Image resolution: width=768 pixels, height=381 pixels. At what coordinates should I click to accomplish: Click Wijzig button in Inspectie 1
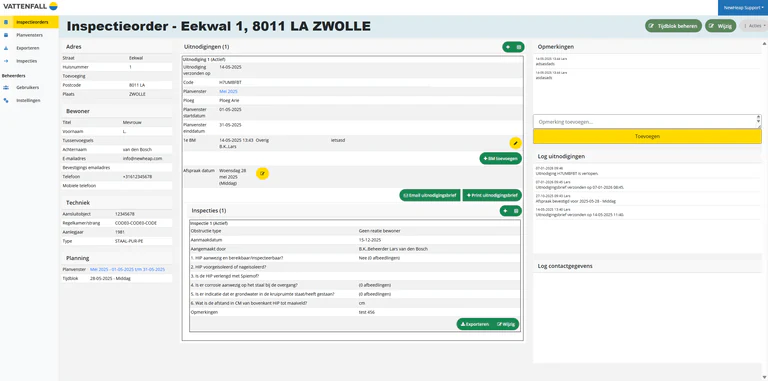[506, 324]
